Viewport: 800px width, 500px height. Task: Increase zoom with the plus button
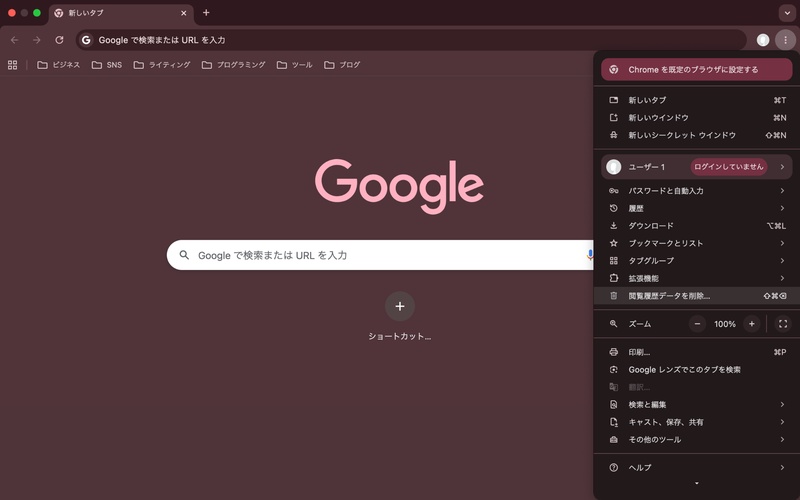click(752, 324)
